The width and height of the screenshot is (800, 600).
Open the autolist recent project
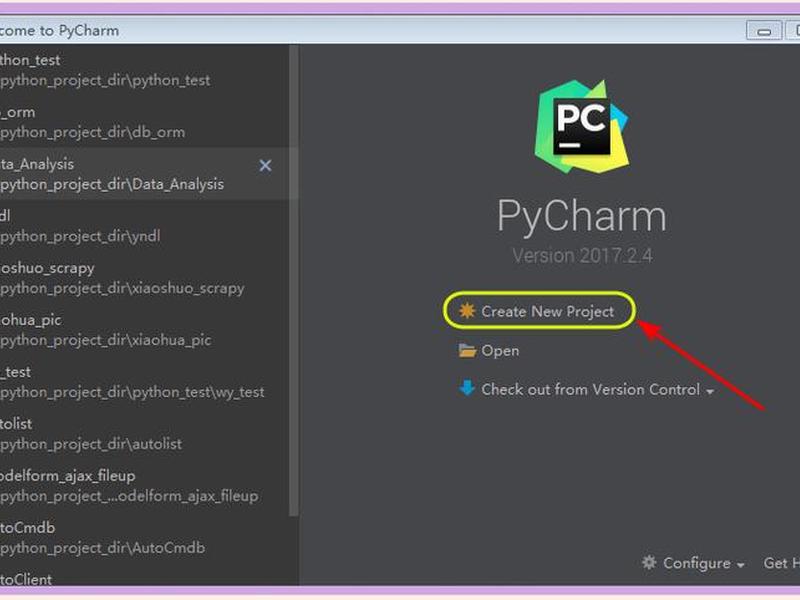(144, 434)
